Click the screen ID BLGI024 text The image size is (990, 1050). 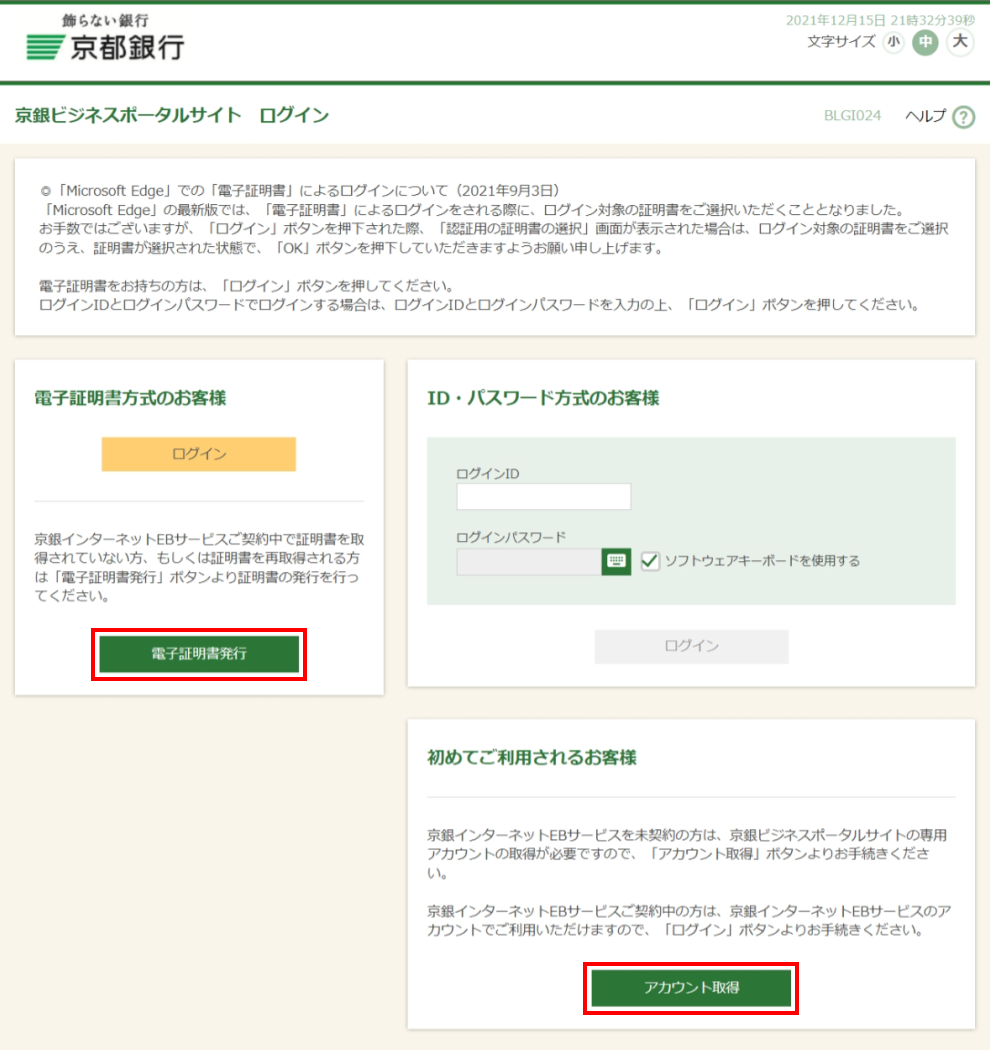pos(852,116)
